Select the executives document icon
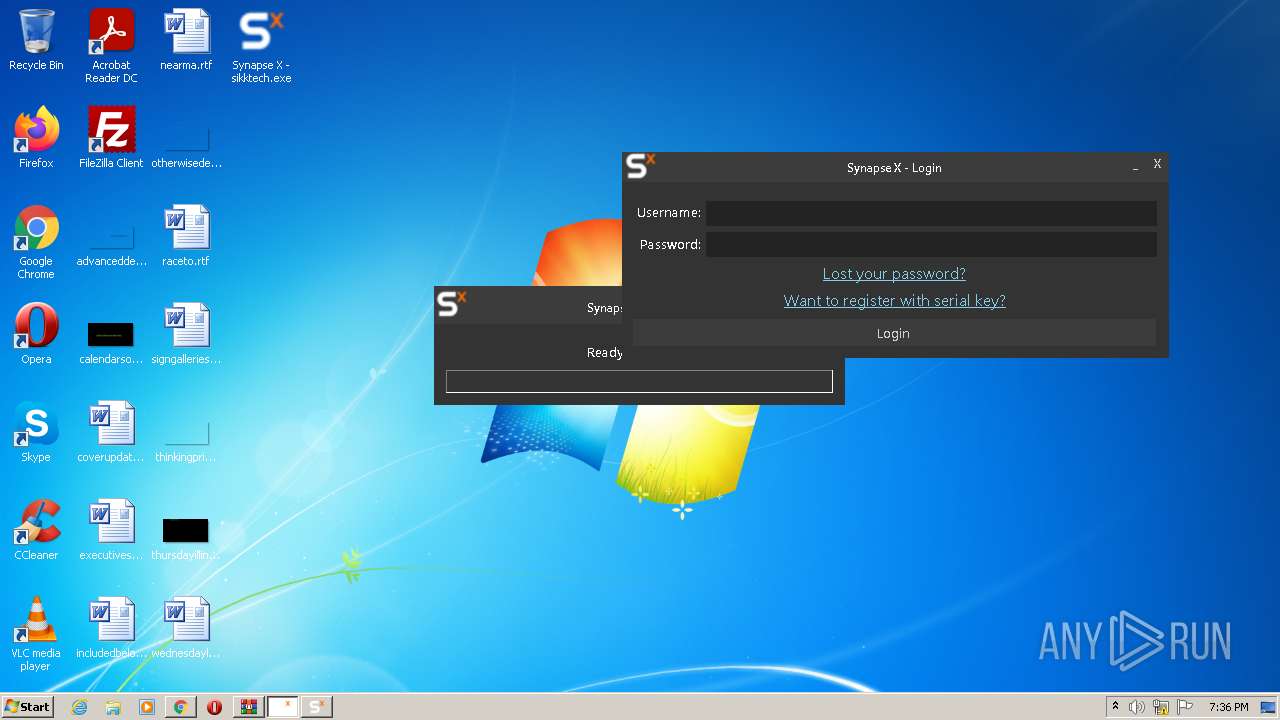The height and width of the screenshot is (720, 1280). pos(111,530)
